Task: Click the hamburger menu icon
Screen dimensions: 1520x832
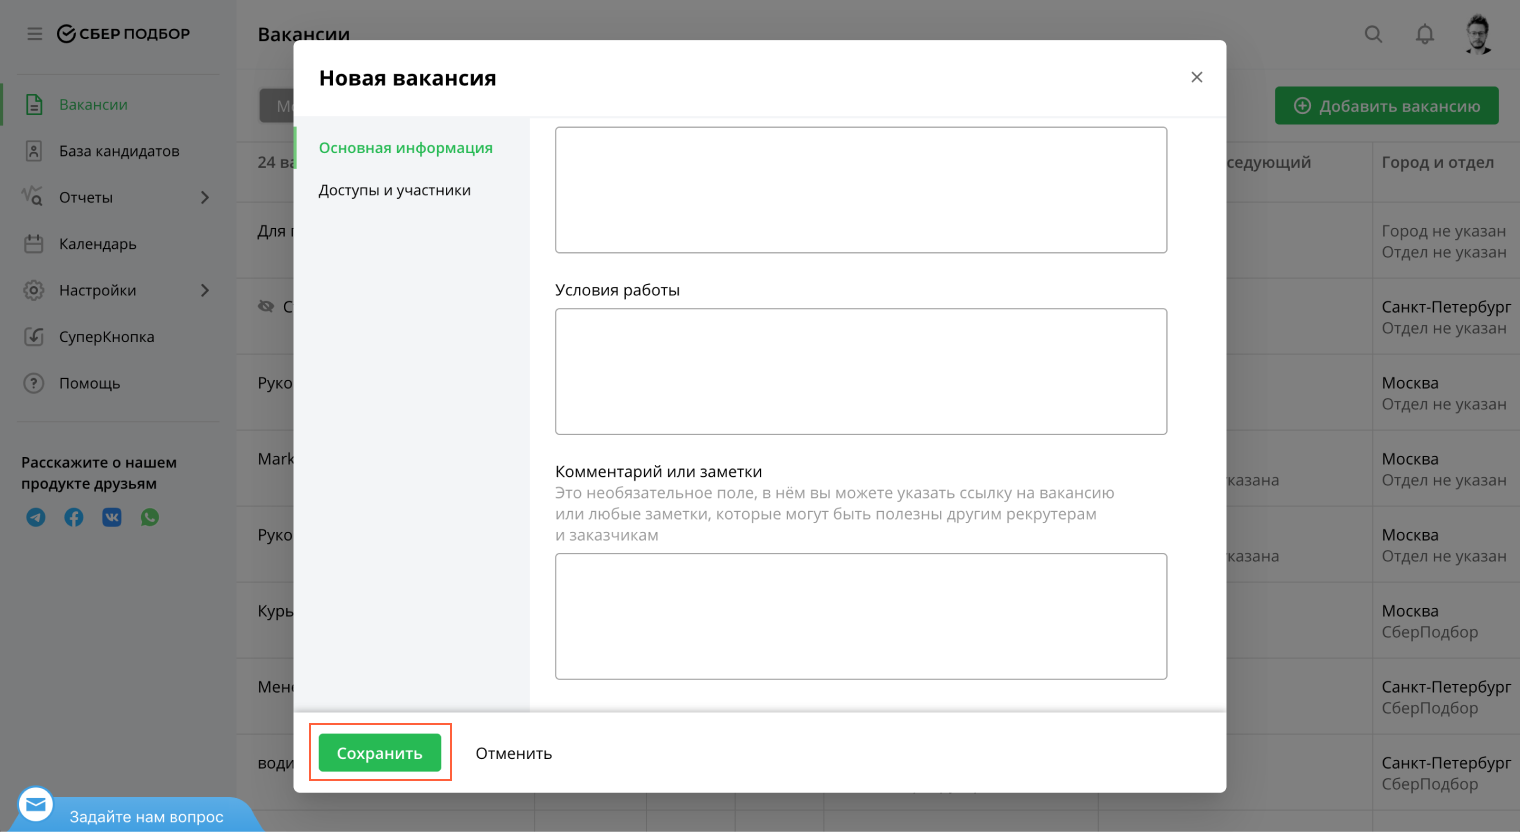Action: point(35,34)
